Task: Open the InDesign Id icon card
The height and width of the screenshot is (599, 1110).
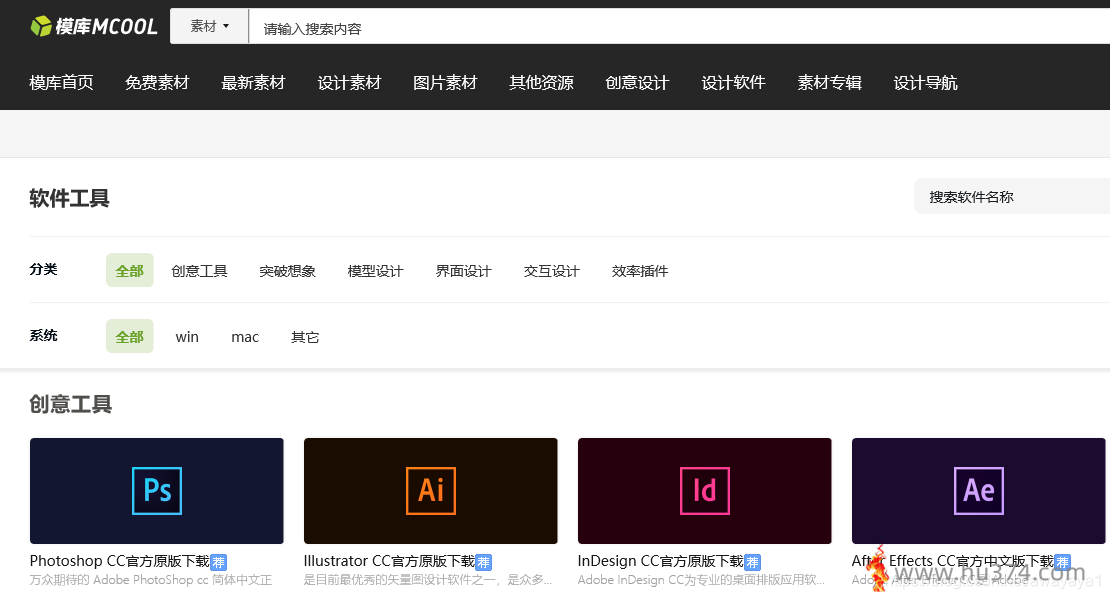Action: 704,491
